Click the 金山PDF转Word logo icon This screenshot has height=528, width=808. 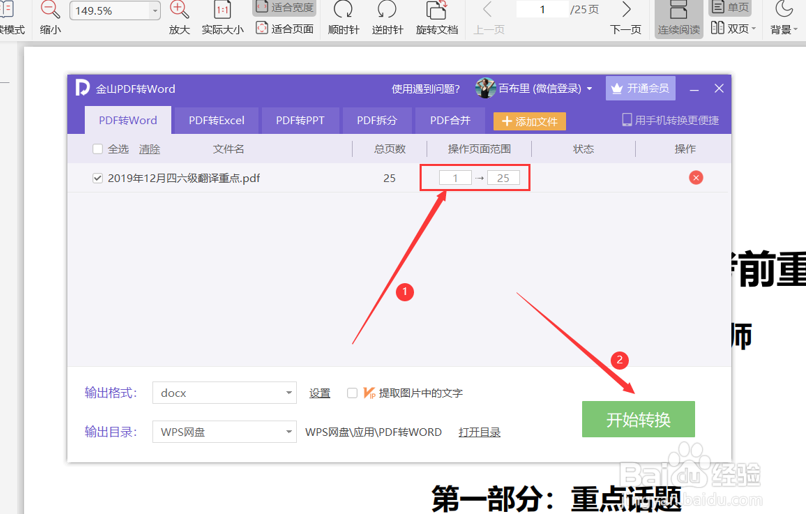(82, 88)
